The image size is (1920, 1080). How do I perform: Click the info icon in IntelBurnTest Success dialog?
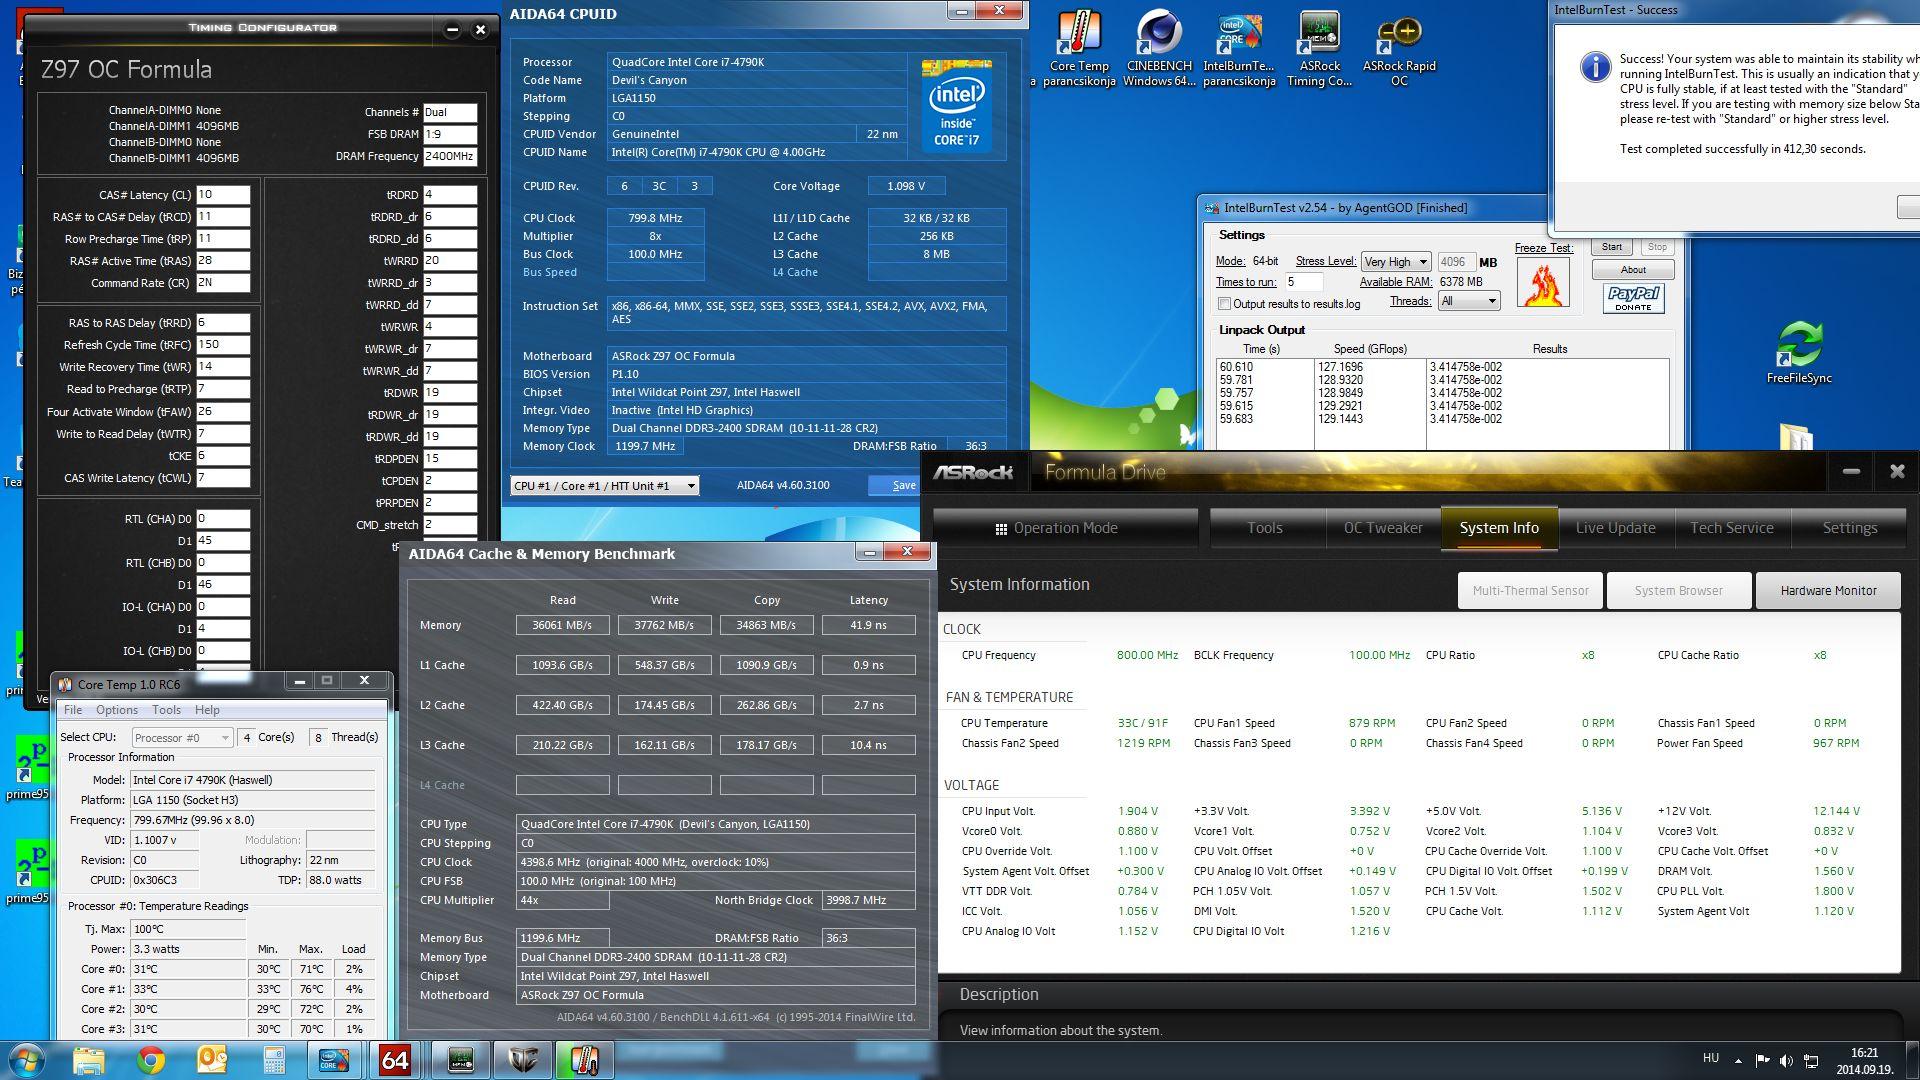1594,67
